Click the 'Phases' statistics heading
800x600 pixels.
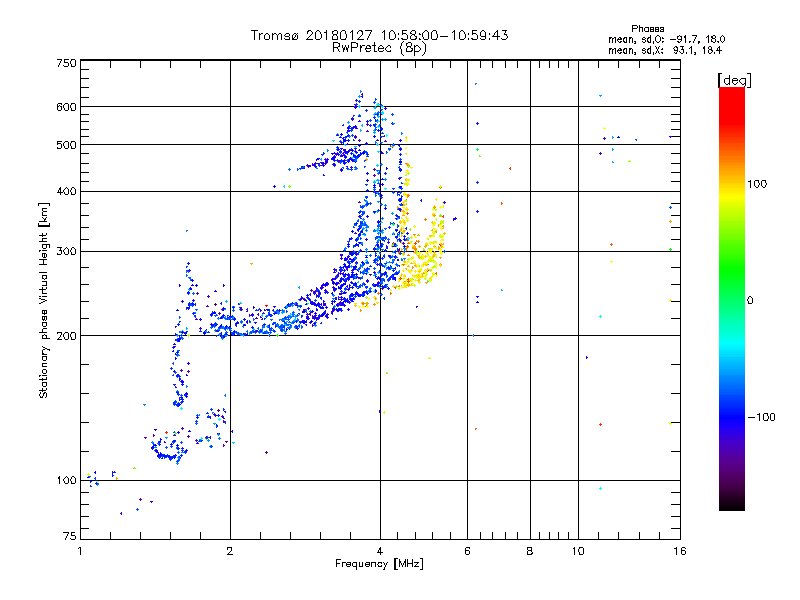click(647, 29)
